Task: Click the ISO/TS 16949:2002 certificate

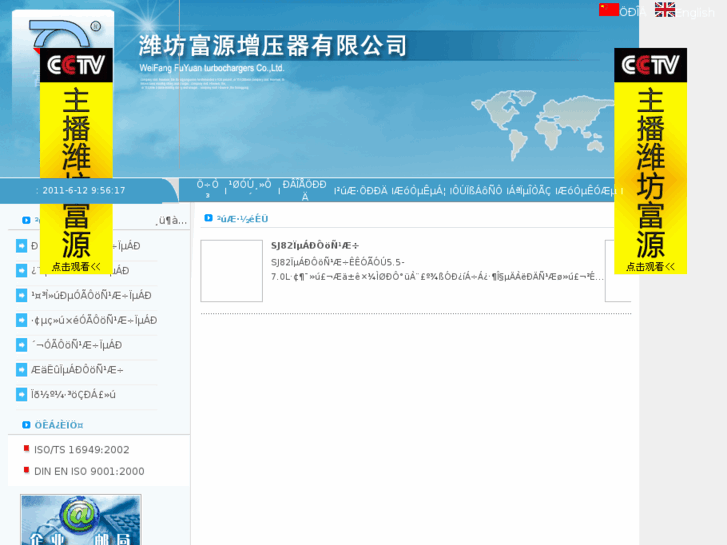Action: (x=82, y=449)
